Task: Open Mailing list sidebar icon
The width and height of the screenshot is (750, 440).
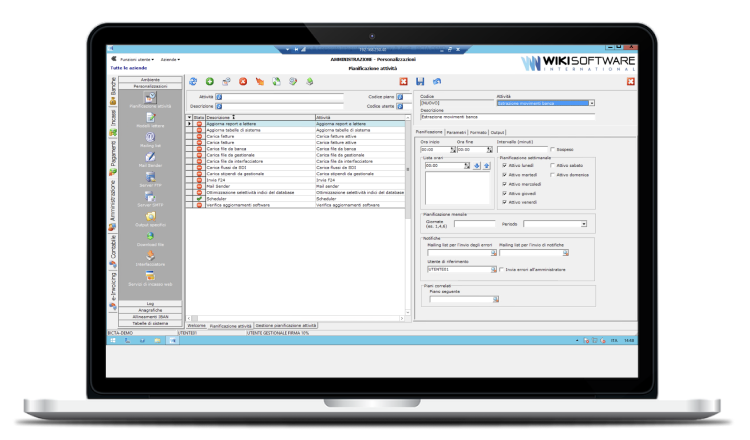Action: pyautogui.click(x=150, y=140)
